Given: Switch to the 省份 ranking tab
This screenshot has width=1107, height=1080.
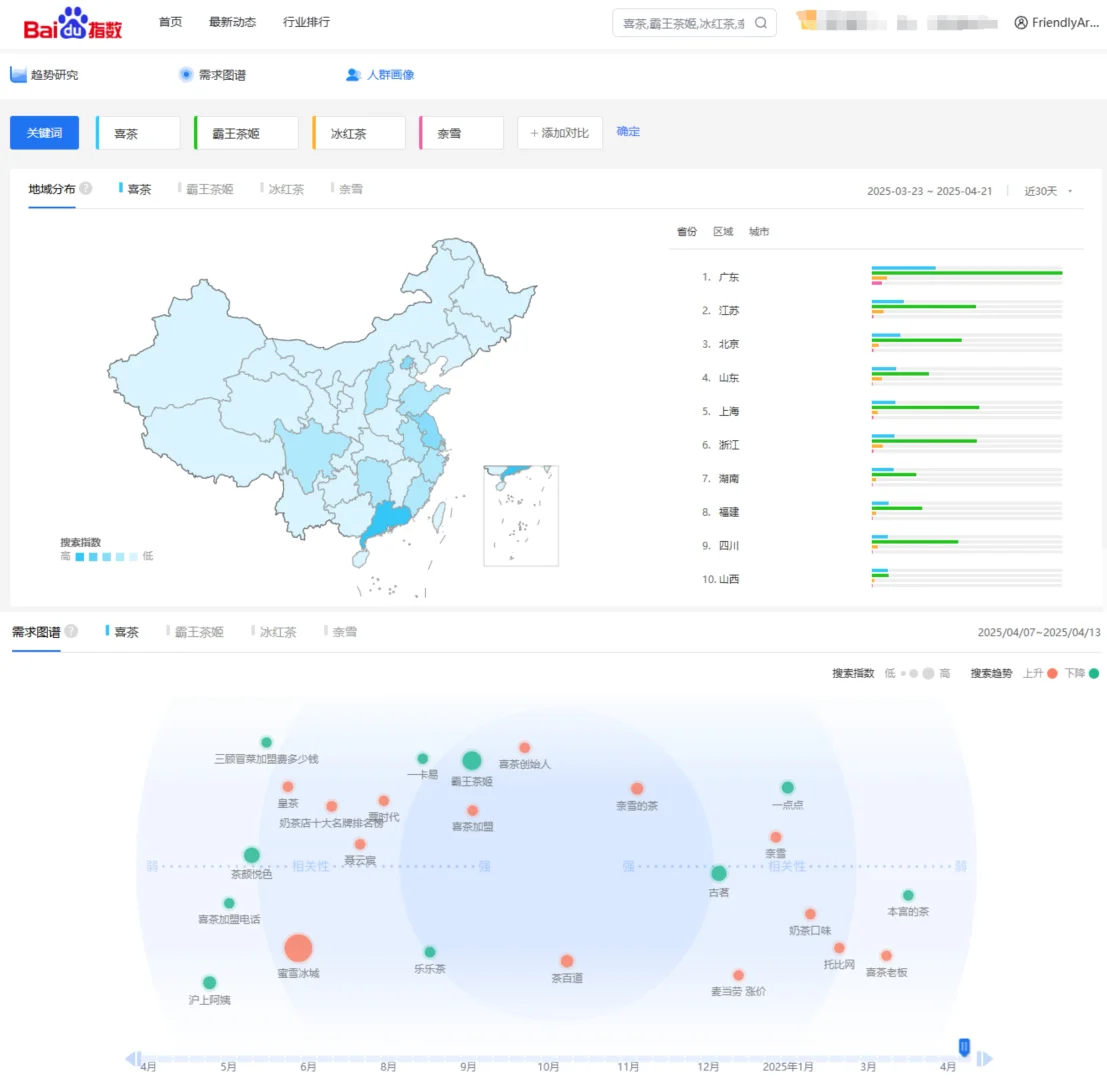Looking at the screenshot, I should point(687,232).
